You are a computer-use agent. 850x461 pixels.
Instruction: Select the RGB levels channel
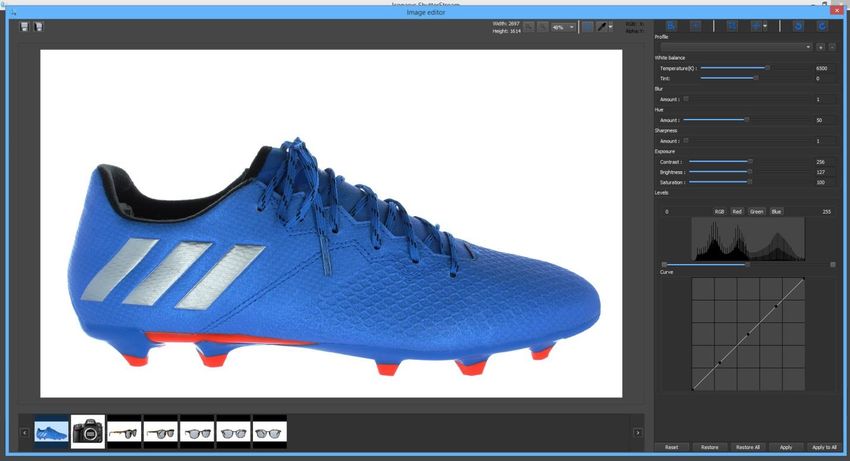pyautogui.click(x=719, y=212)
